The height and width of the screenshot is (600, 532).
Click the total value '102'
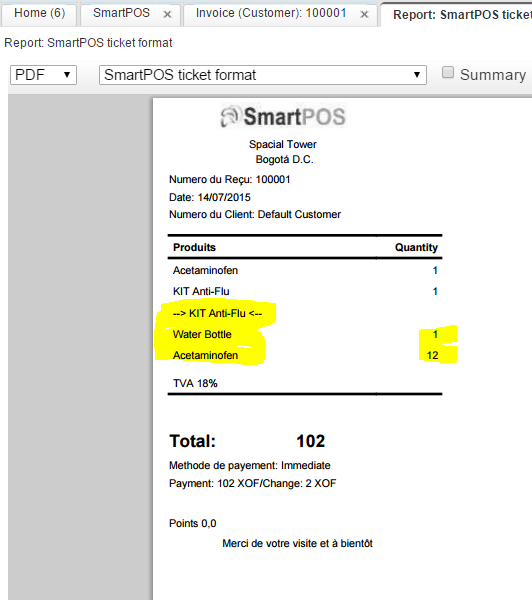point(310,441)
